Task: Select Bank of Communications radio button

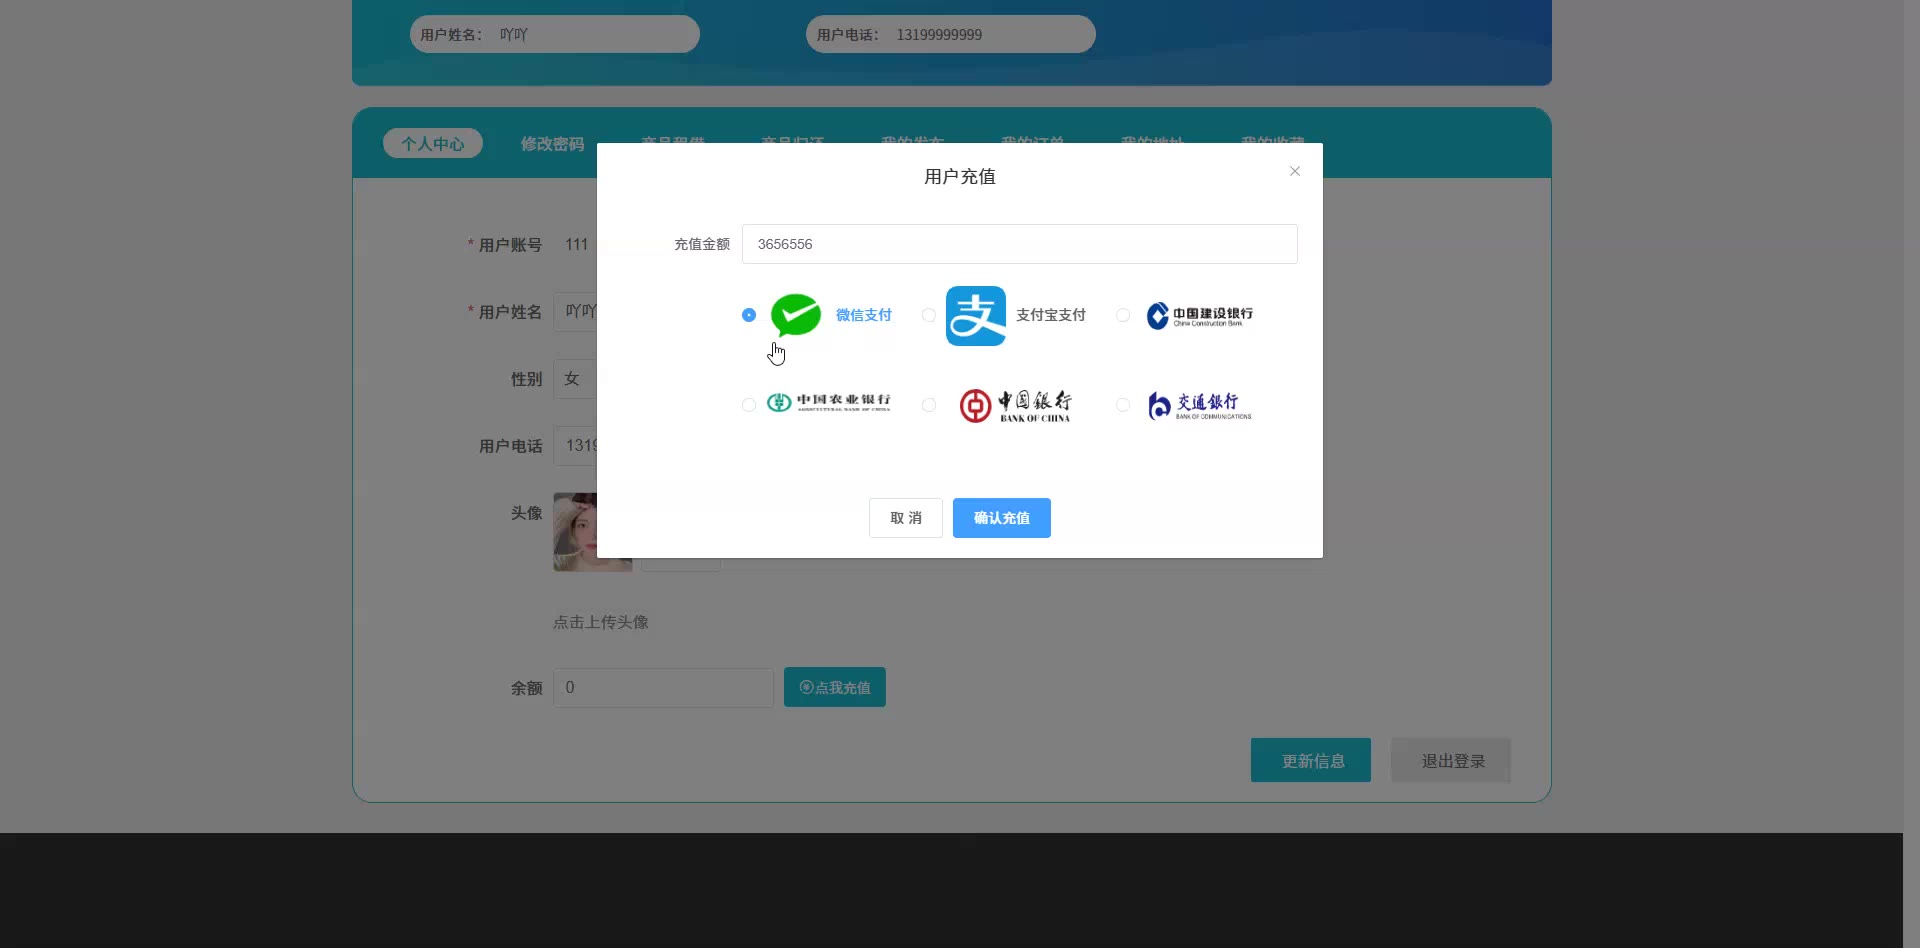Action: (1123, 405)
